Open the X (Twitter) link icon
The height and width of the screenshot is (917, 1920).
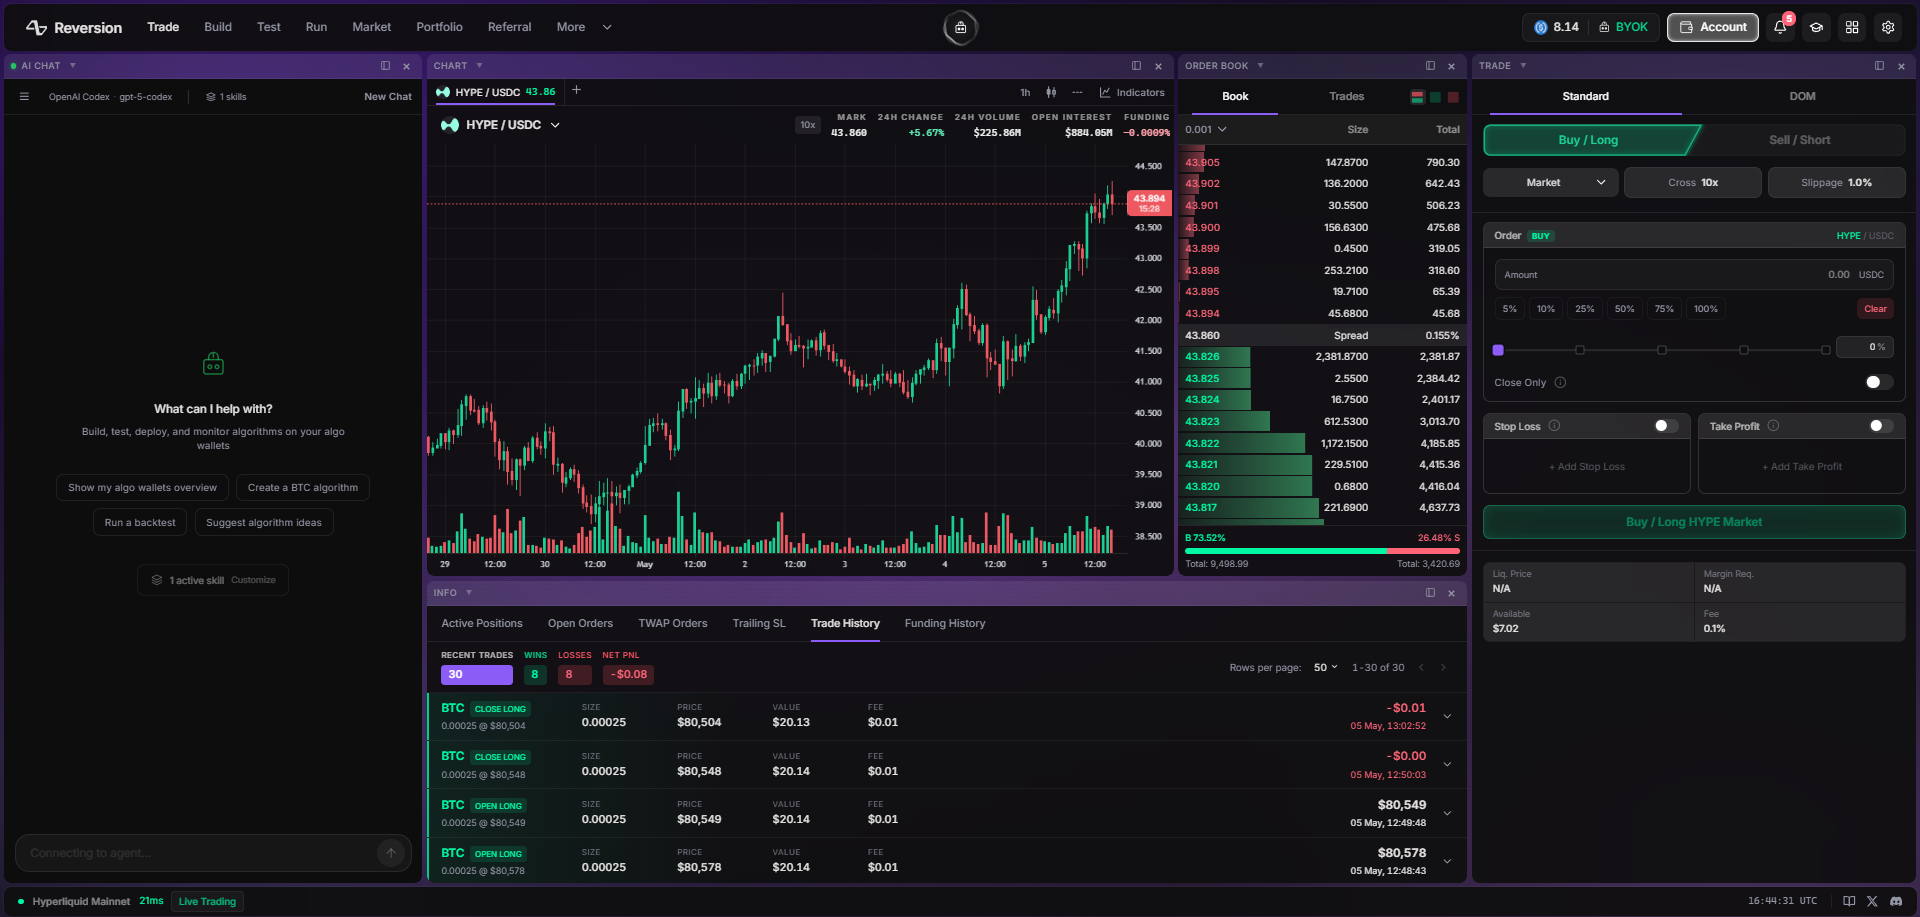1872,901
